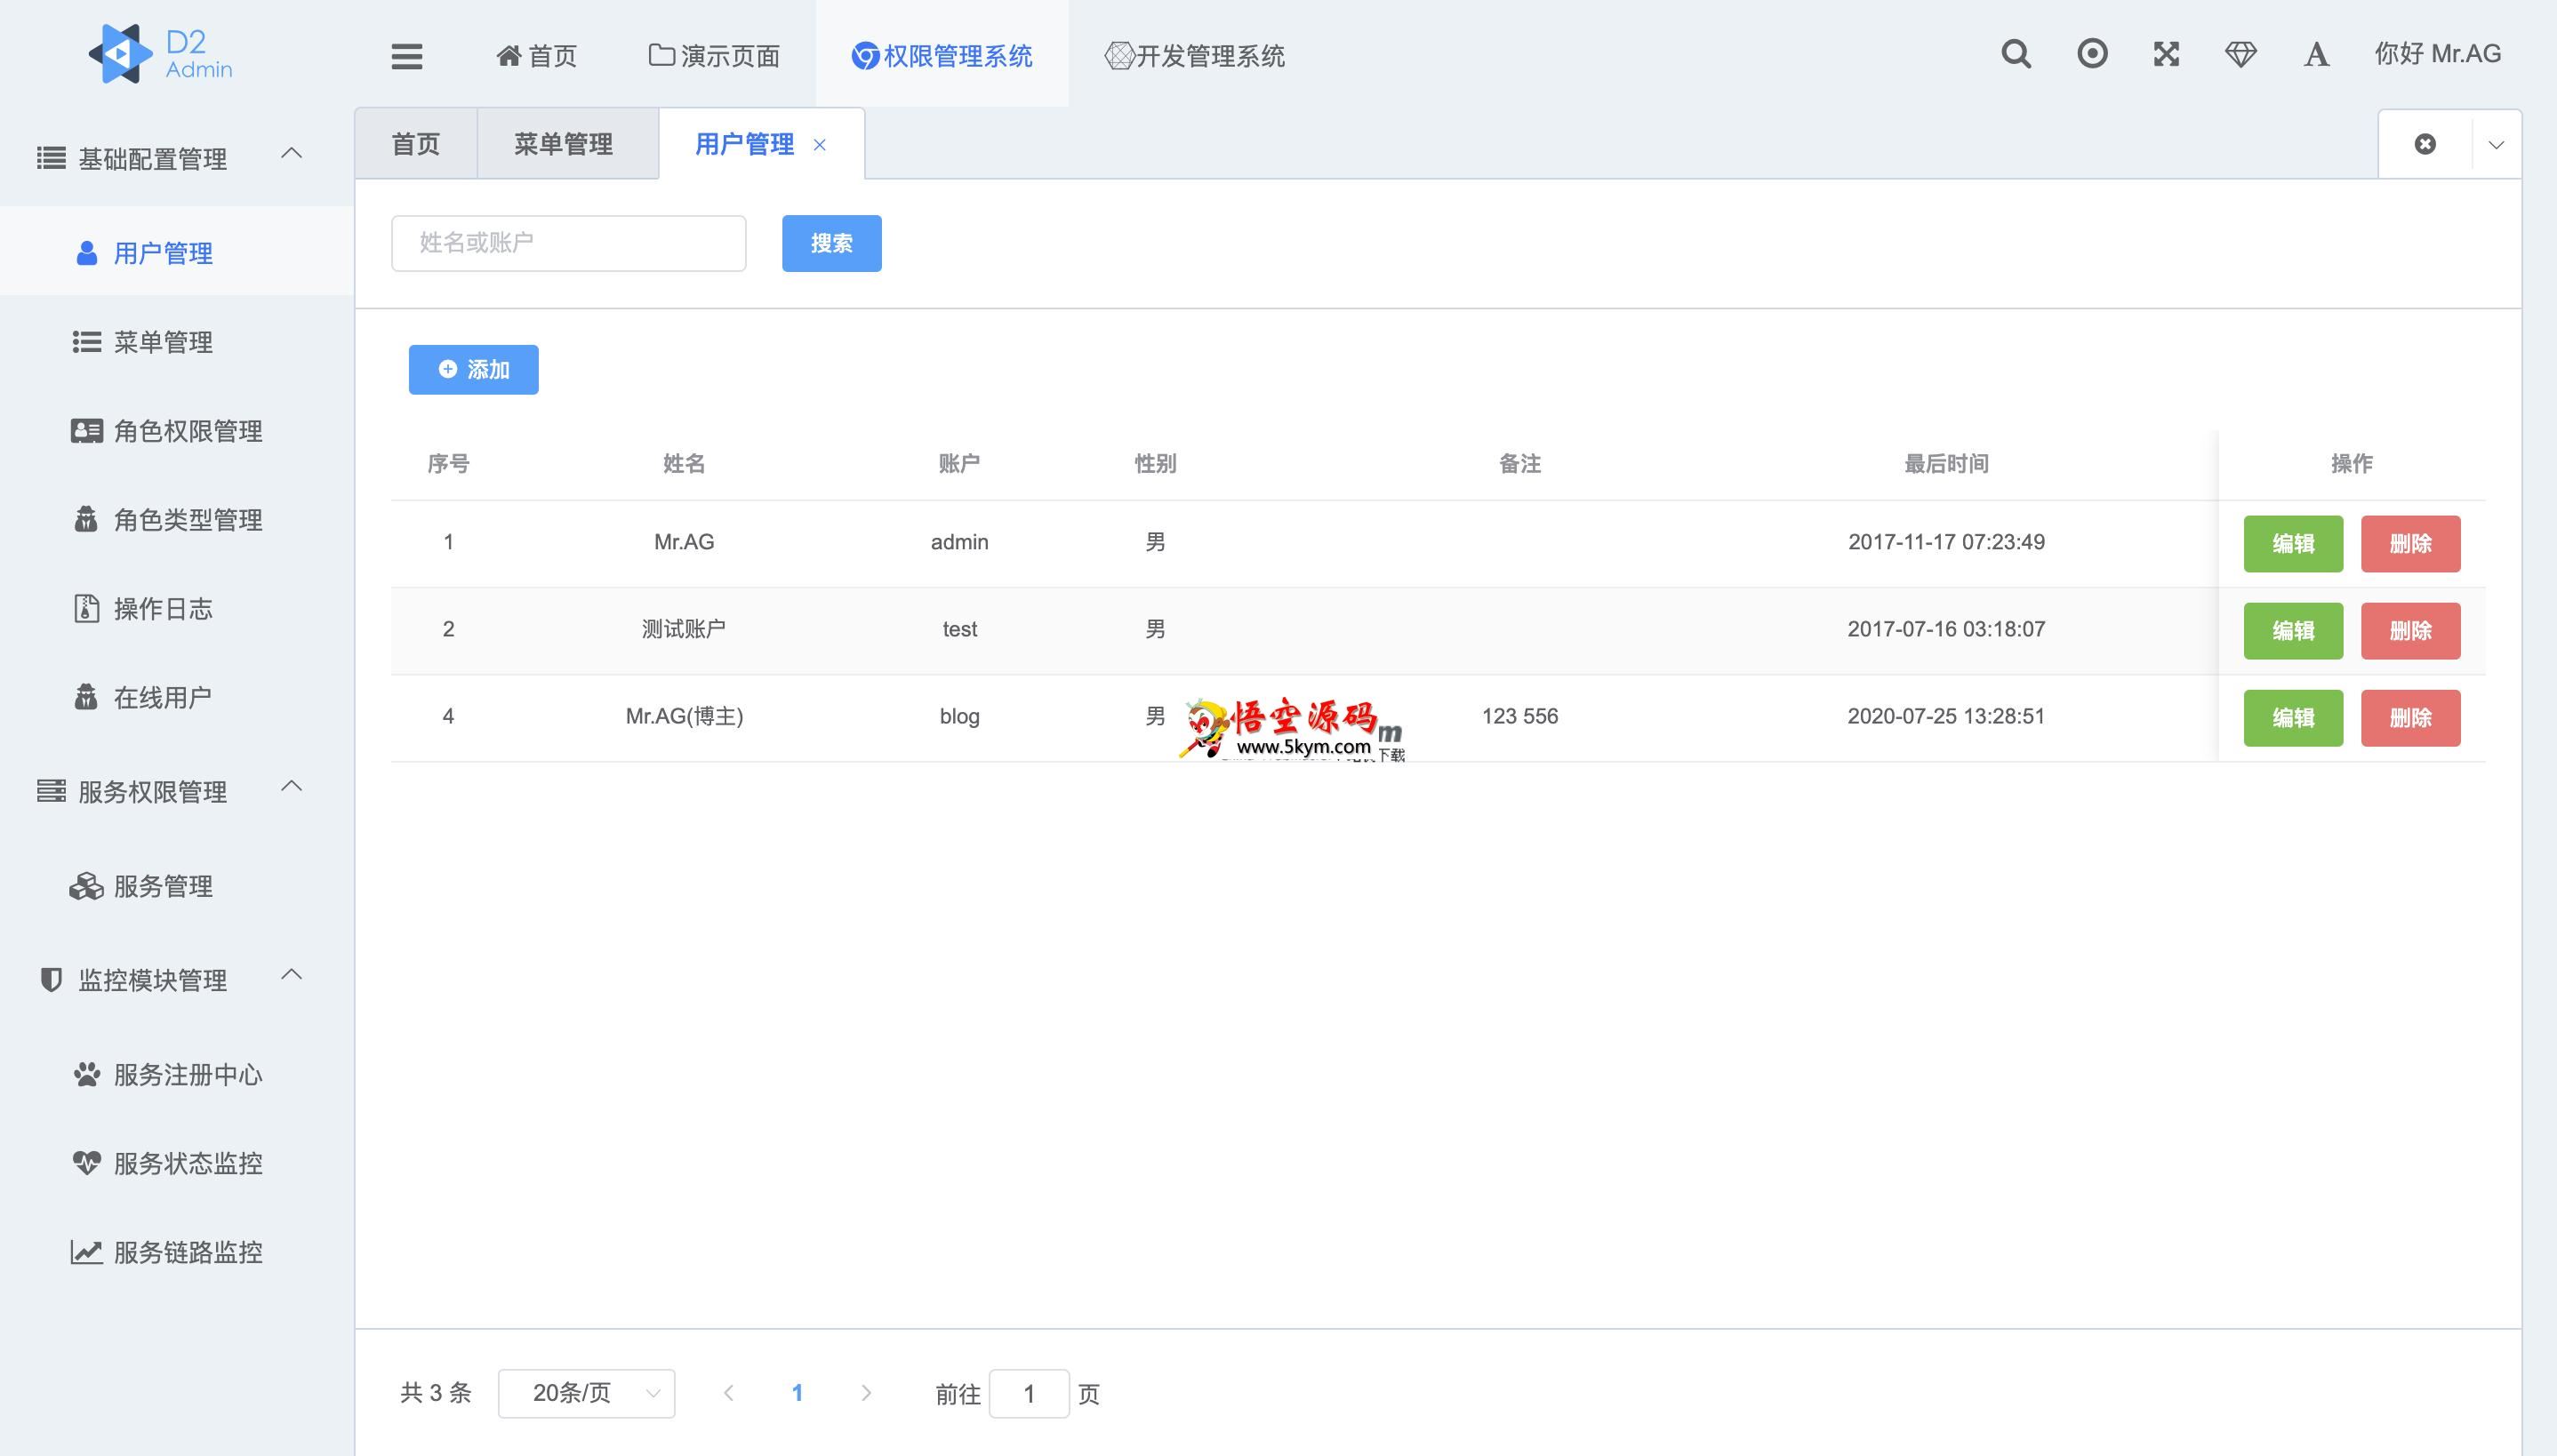
Task: Click the next page navigation arrow
Action: pos(868,1395)
